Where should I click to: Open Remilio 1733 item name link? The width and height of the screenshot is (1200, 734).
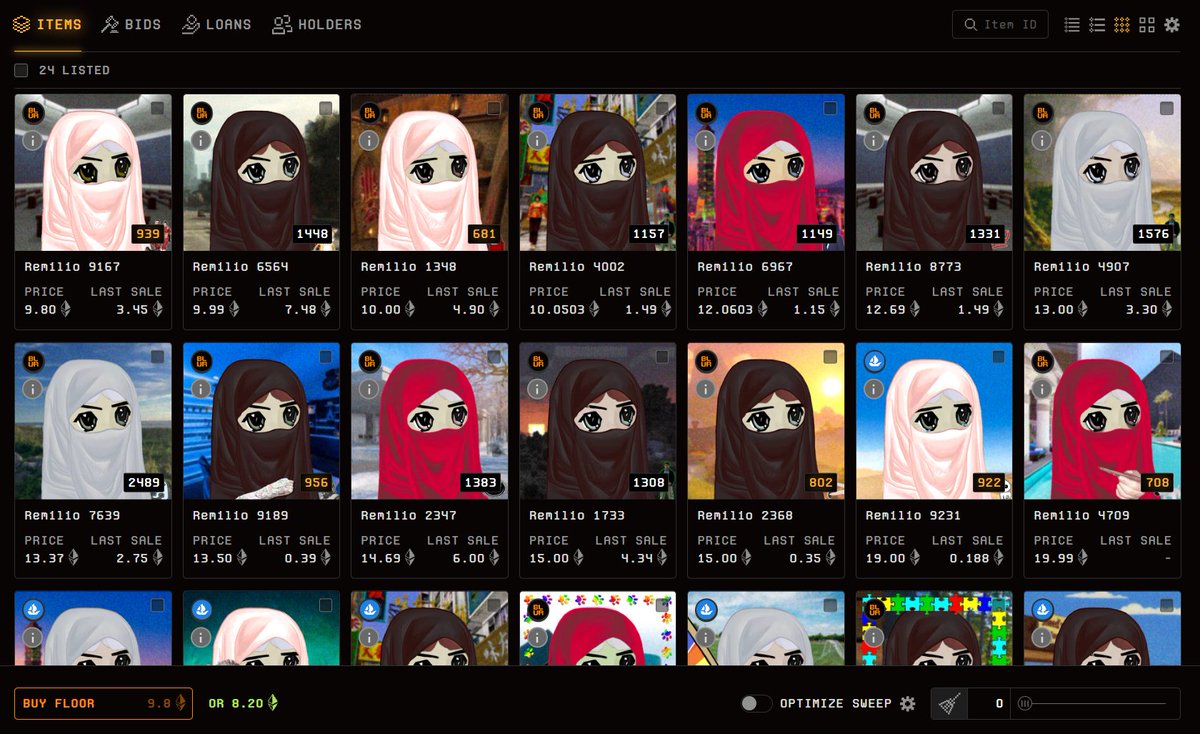pyautogui.click(x=577, y=515)
